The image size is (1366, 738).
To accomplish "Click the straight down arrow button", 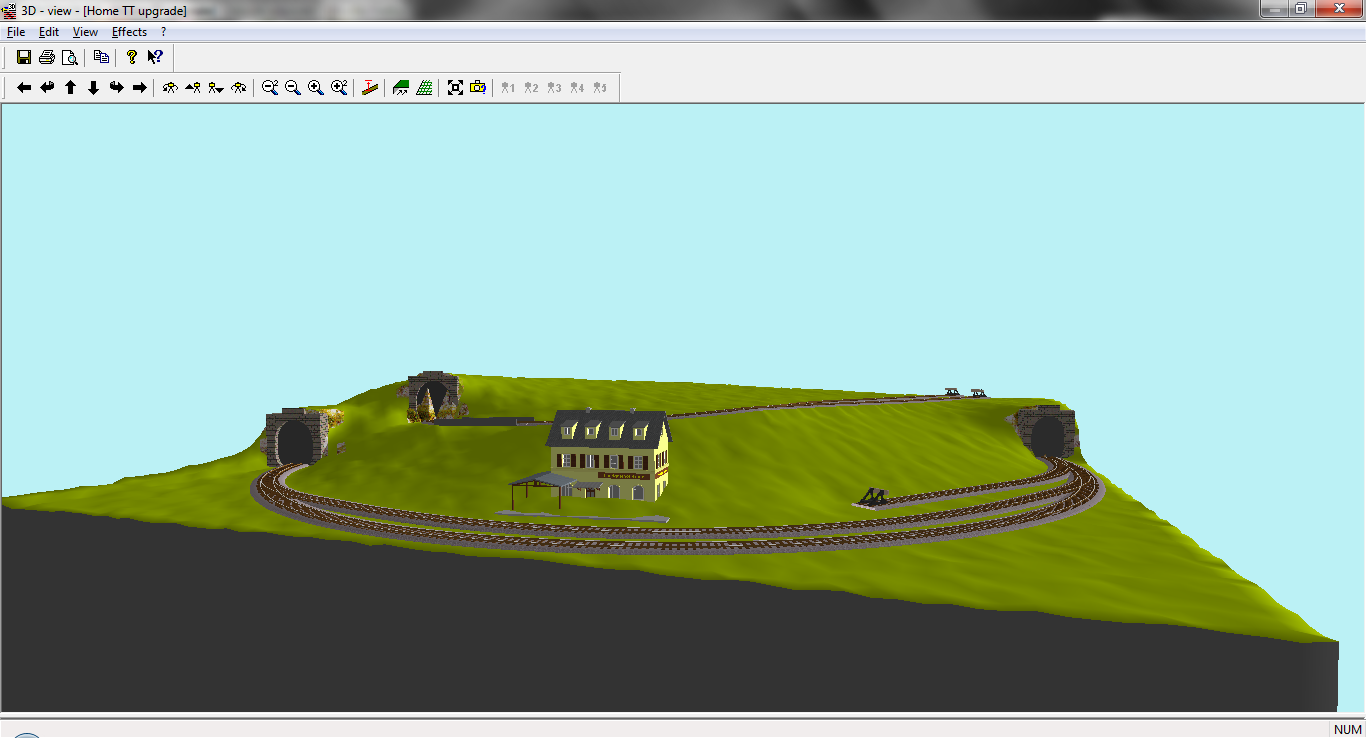I will point(93,88).
